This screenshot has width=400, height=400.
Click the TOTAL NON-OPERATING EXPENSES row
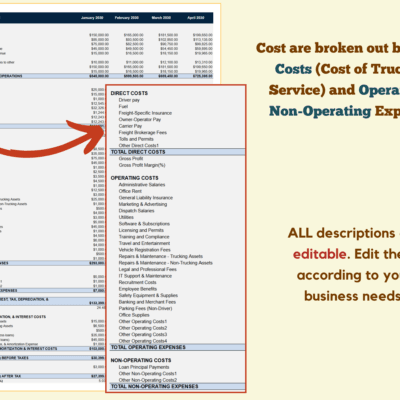[x=177, y=386]
